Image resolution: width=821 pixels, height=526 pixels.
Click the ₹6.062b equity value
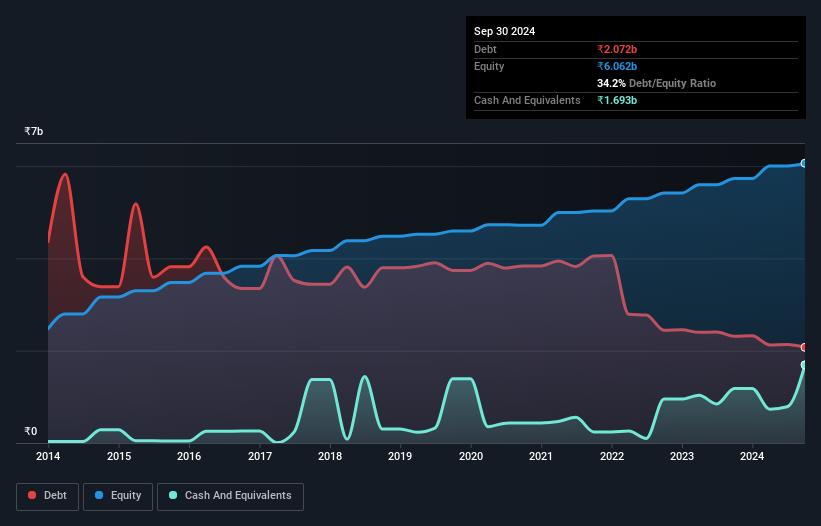click(x=617, y=66)
